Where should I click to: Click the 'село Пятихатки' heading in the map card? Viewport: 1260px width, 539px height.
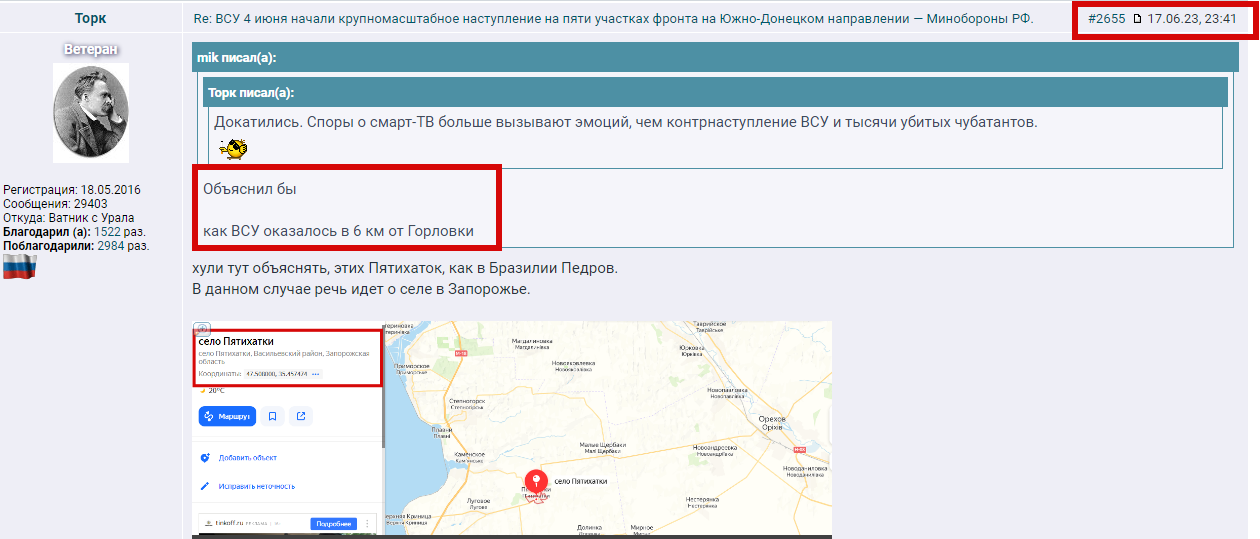point(236,342)
